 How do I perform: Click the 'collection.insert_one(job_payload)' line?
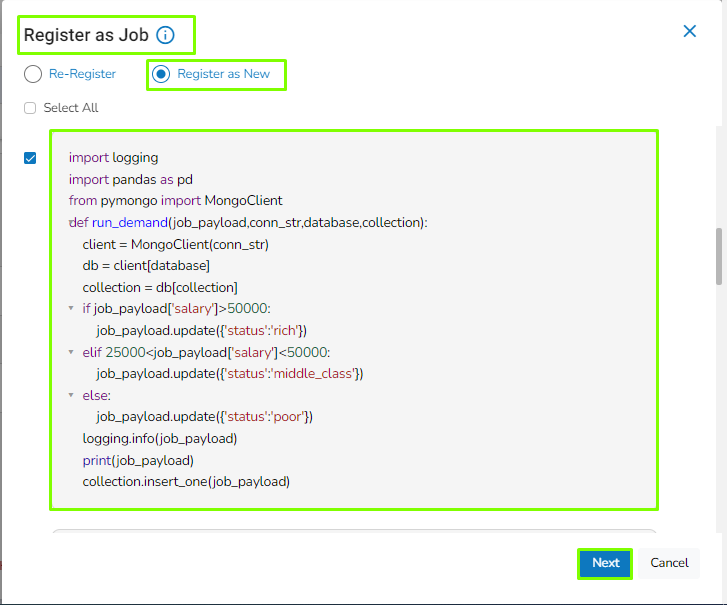point(186,482)
